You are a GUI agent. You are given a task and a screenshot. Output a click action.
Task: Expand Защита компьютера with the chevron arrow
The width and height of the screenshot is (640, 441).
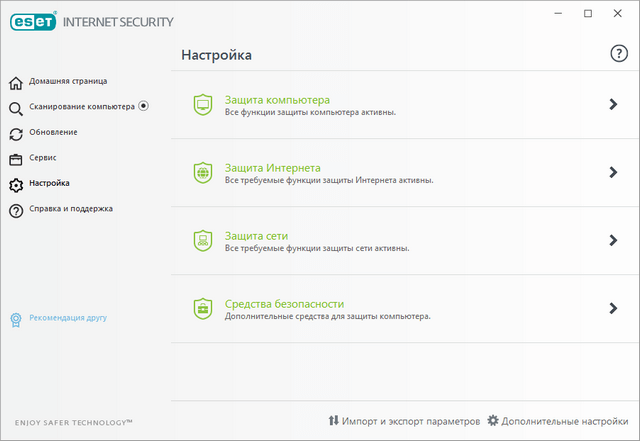click(613, 104)
